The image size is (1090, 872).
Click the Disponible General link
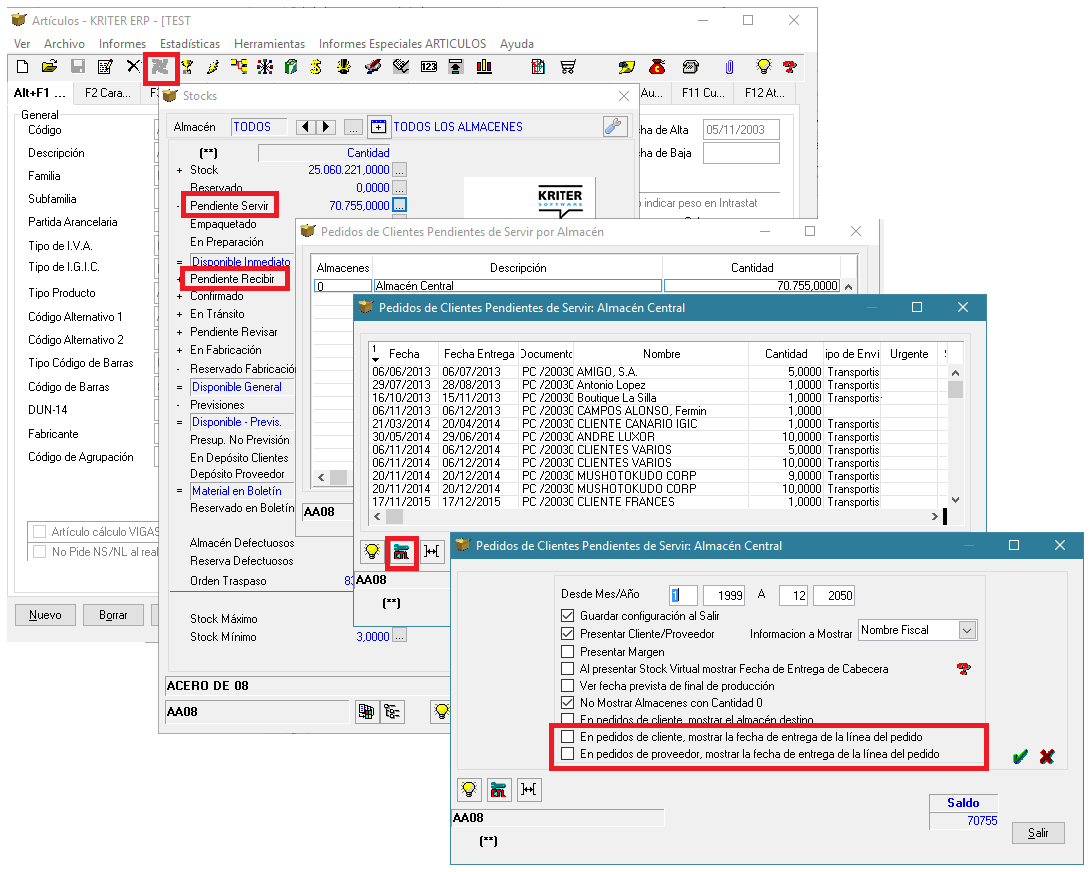(237, 387)
